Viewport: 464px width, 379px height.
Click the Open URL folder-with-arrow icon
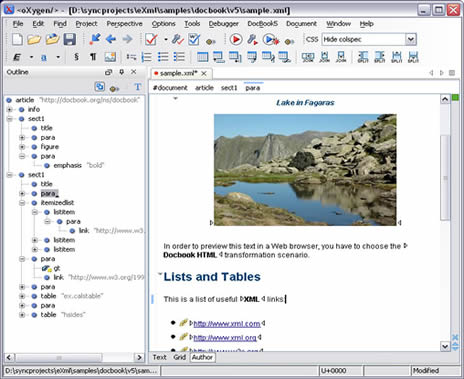pyautogui.click(x=52, y=39)
